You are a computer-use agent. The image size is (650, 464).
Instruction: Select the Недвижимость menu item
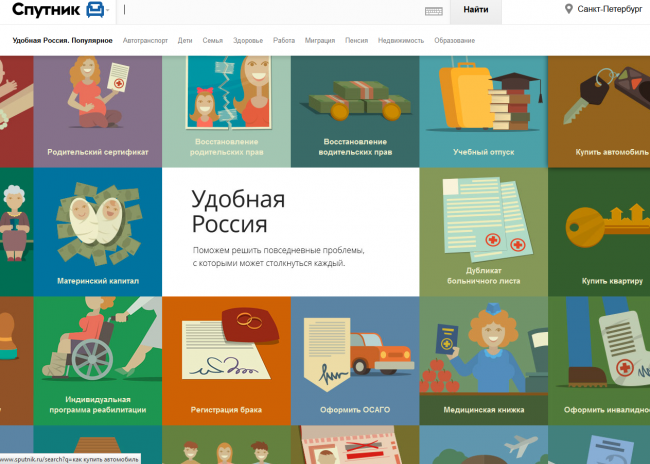pyautogui.click(x=401, y=41)
